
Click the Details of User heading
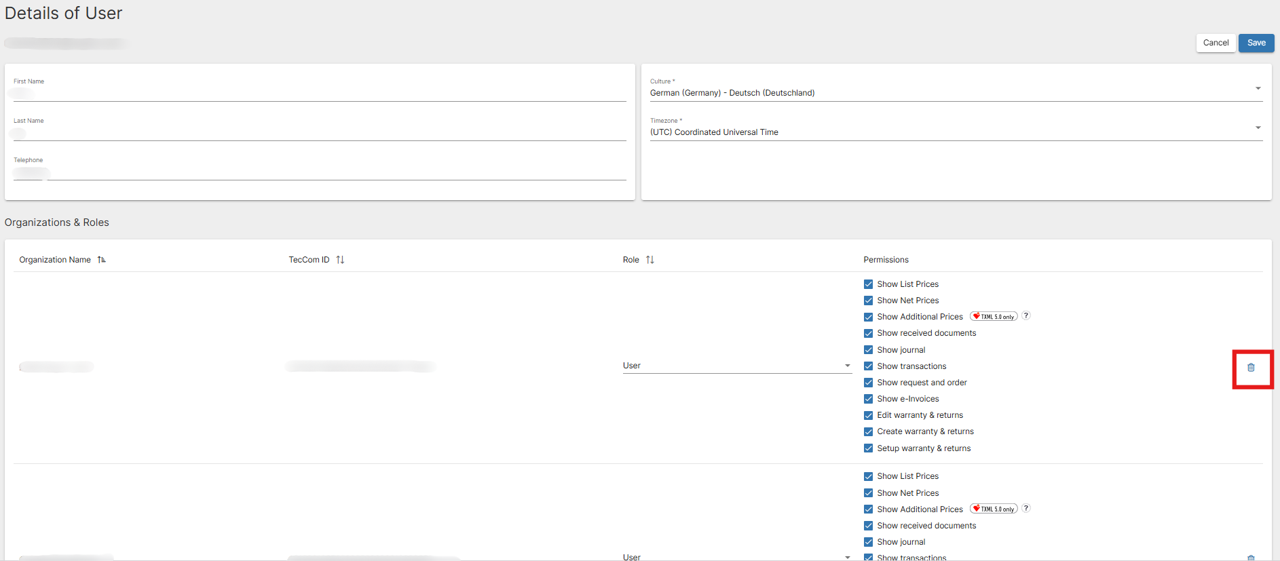pos(64,14)
